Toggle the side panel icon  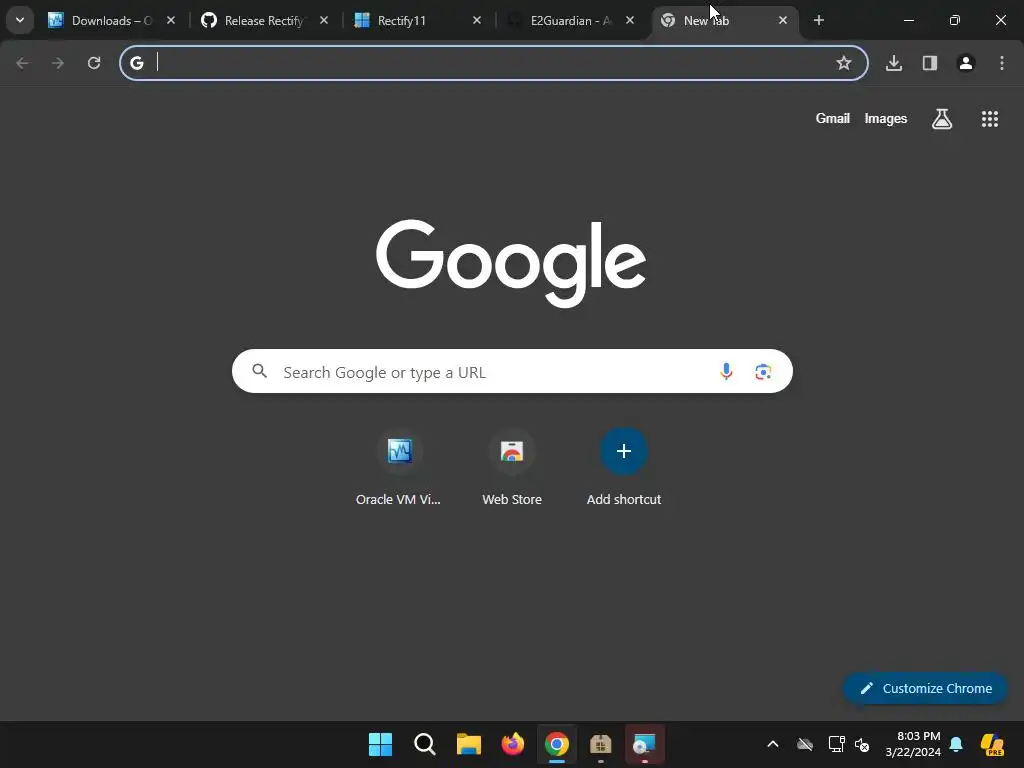coord(930,63)
